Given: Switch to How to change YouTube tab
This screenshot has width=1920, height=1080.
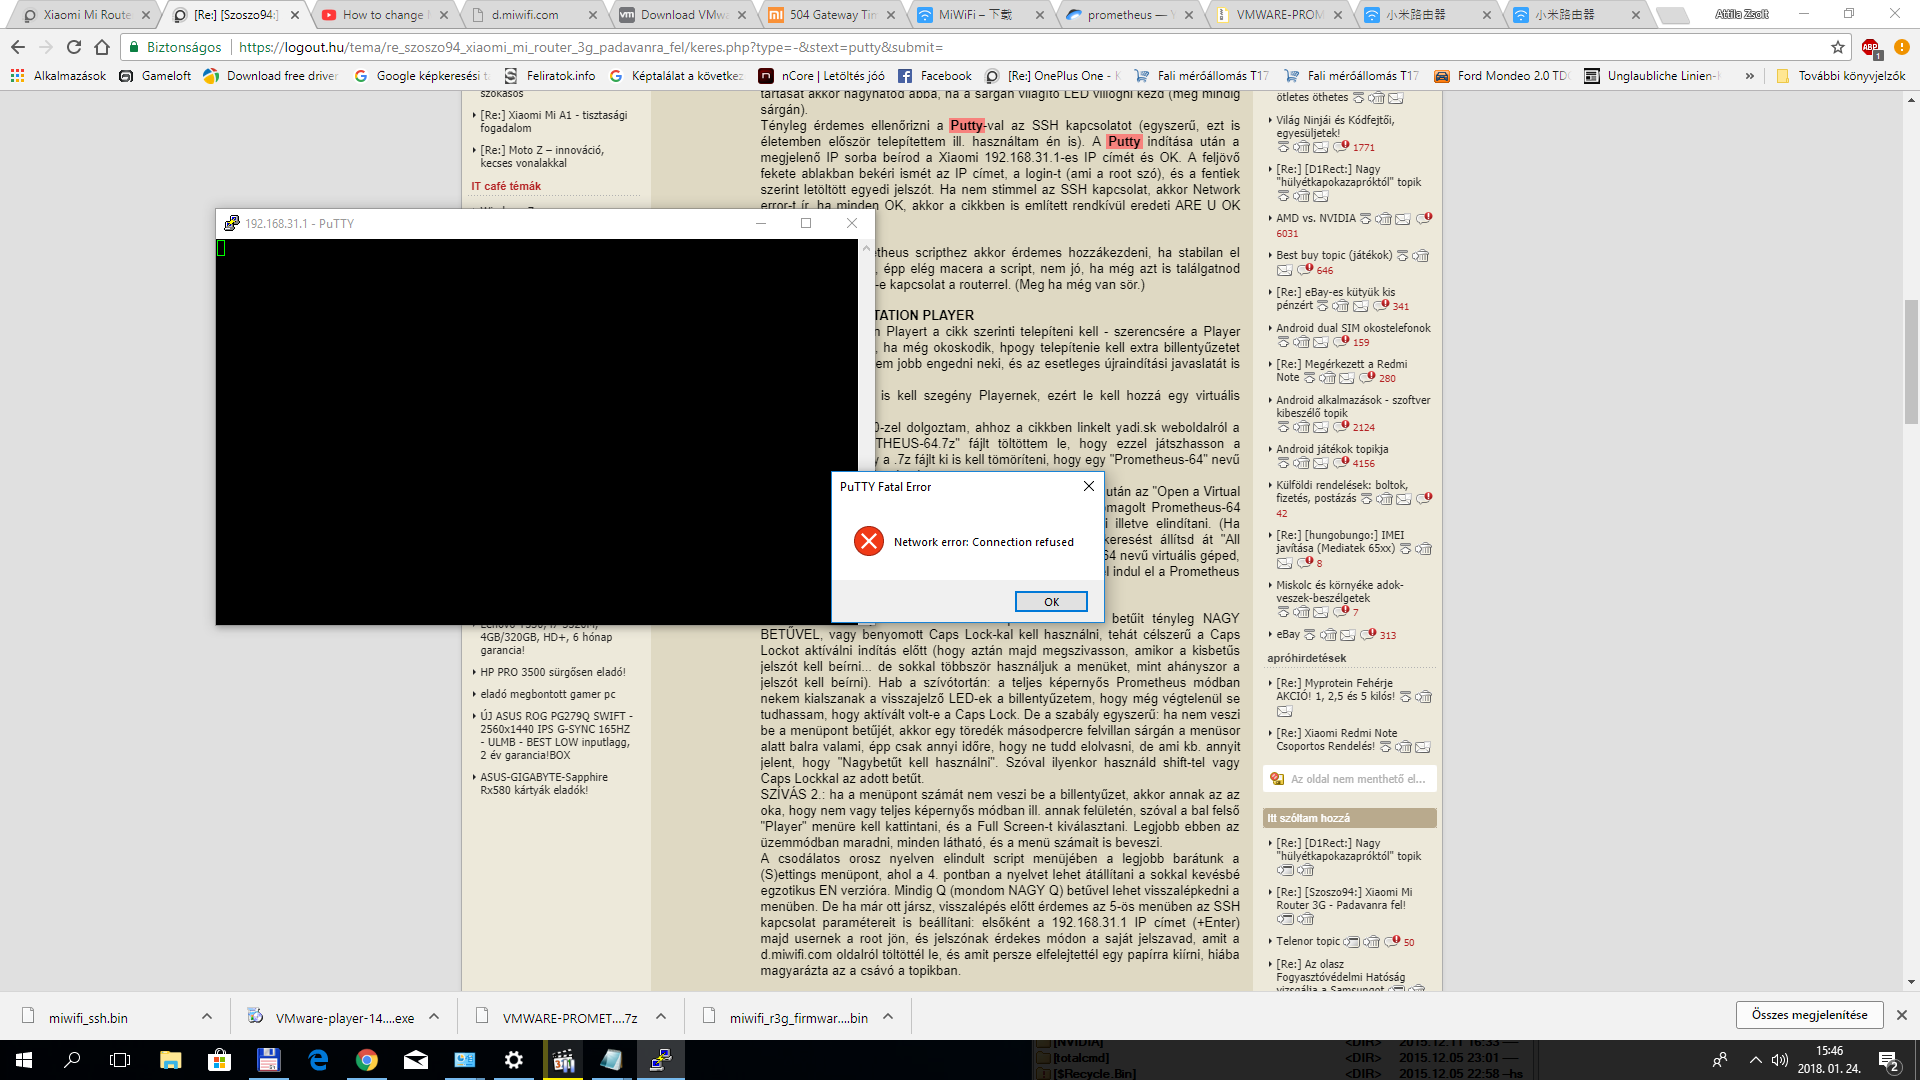Looking at the screenshot, I should [385, 15].
